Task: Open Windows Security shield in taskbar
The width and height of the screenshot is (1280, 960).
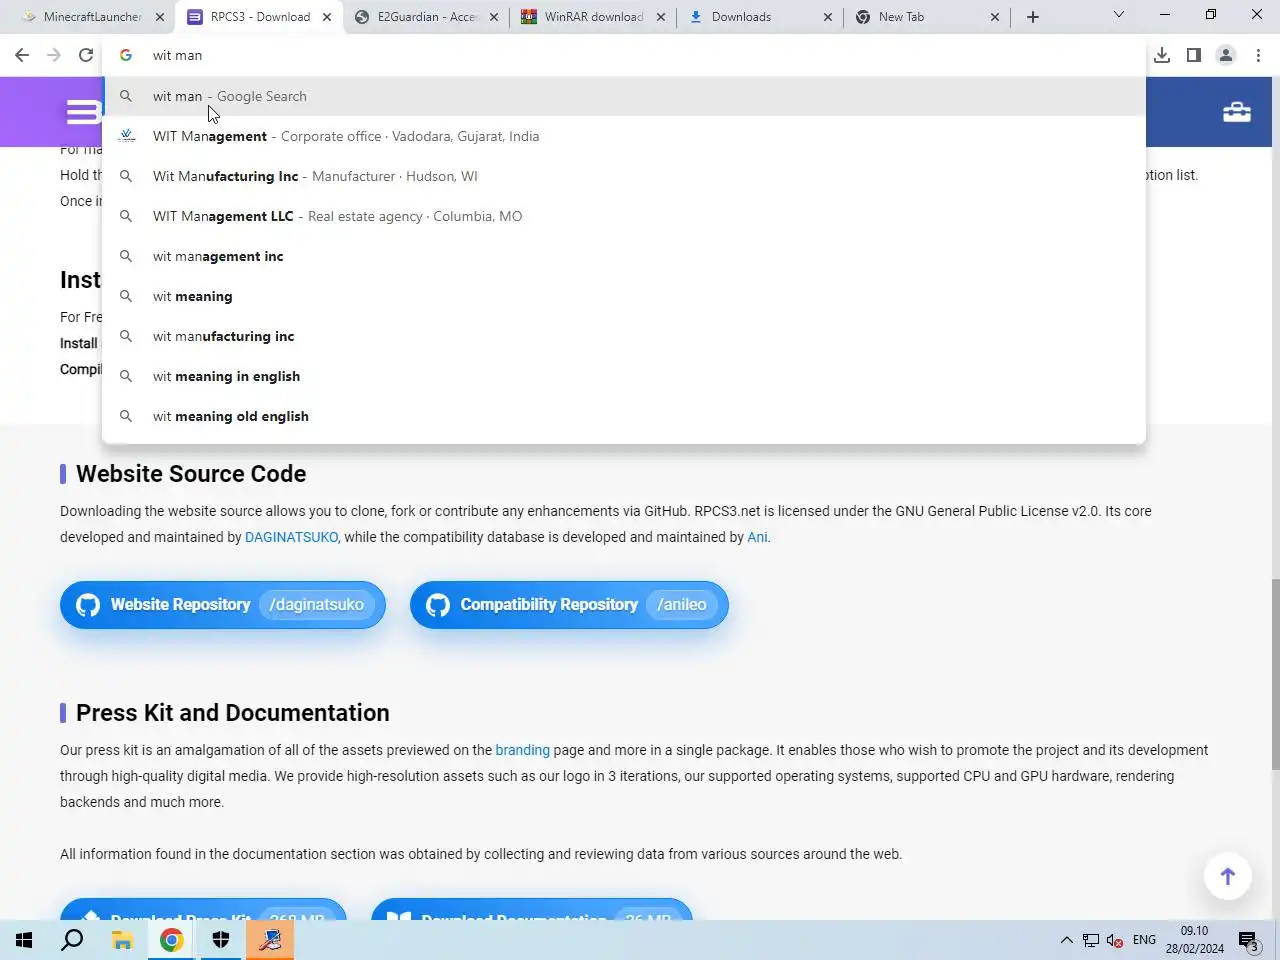Action: [221, 940]
